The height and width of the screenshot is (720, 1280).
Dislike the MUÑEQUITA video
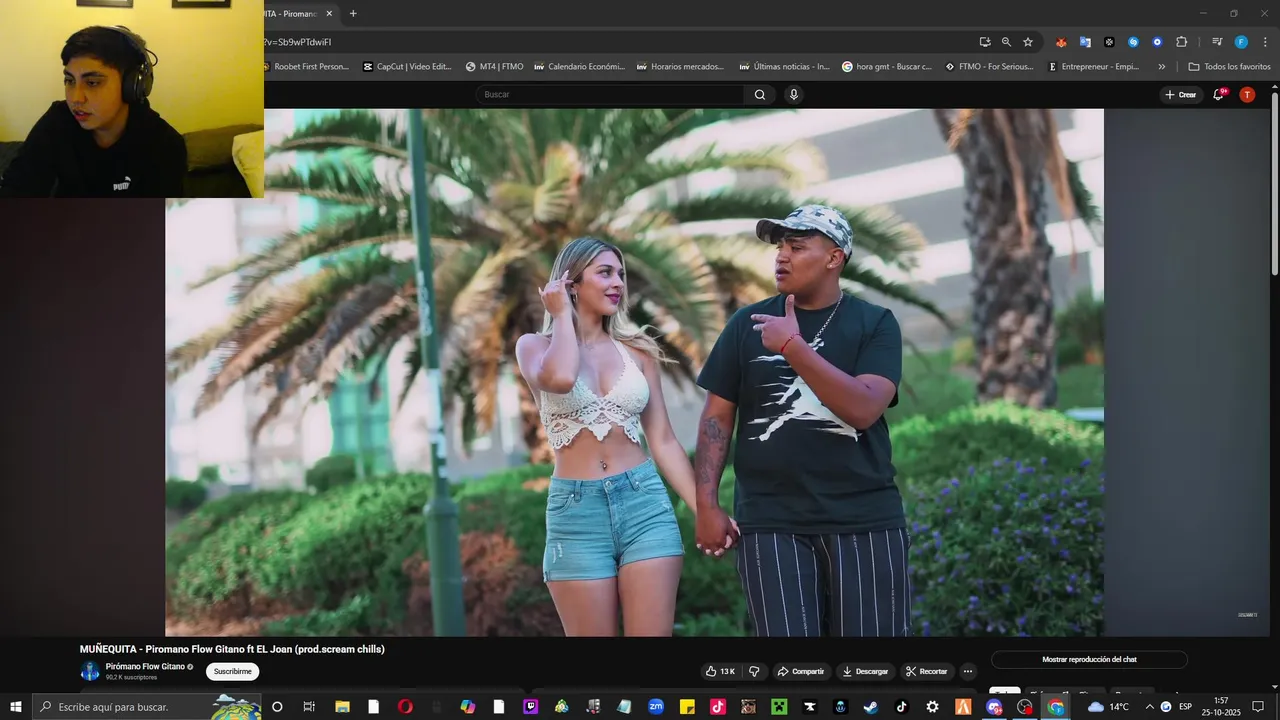[x=755, y=671]
